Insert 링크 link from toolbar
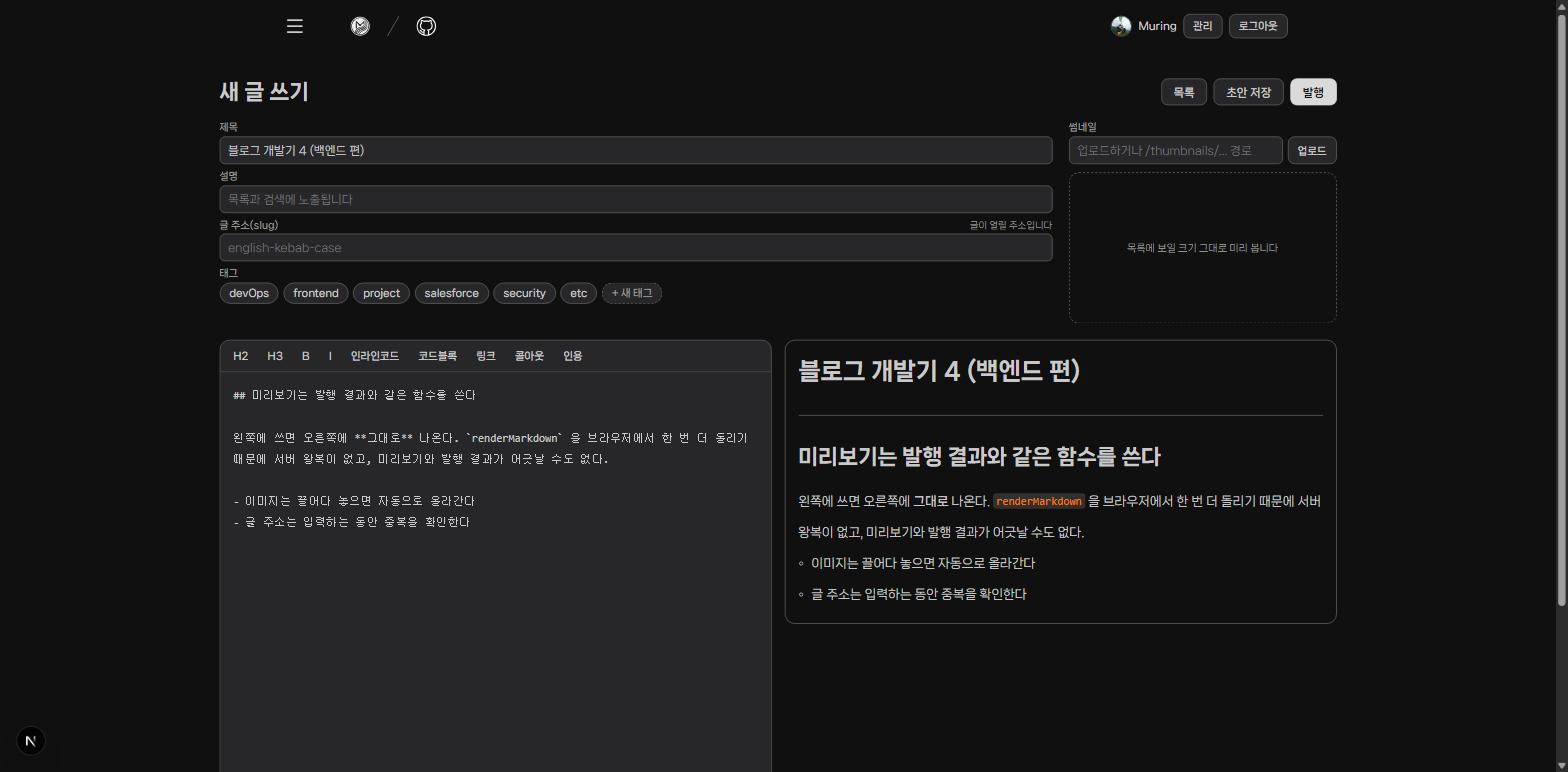Viewport: 1568px width, 772px height. [486, 356]
